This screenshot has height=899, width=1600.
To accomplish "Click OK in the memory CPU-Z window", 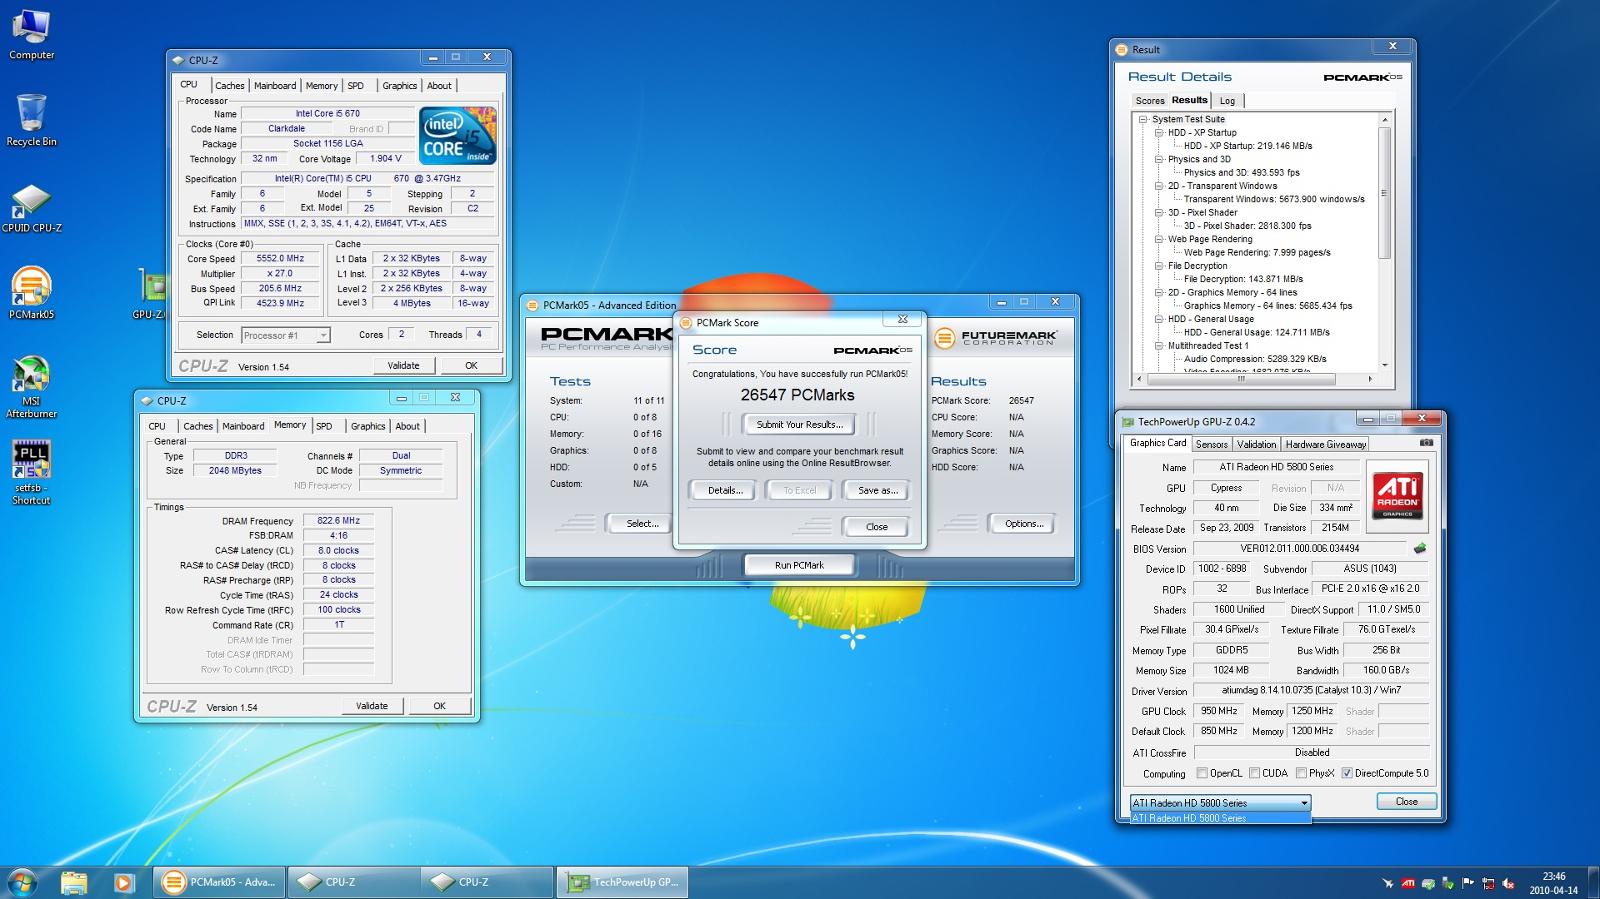I will point(439,706).
